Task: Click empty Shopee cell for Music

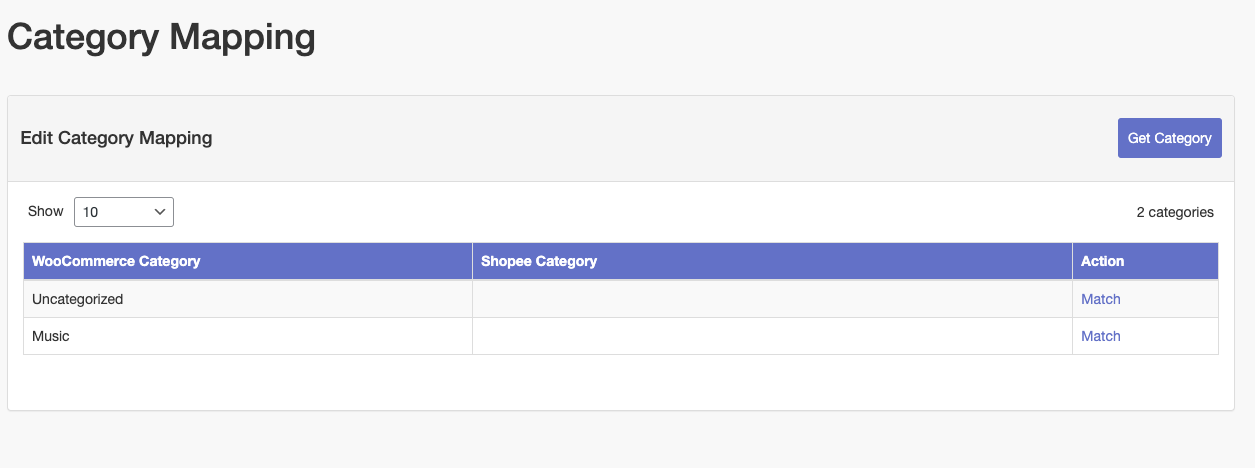Action: point(772,336)
